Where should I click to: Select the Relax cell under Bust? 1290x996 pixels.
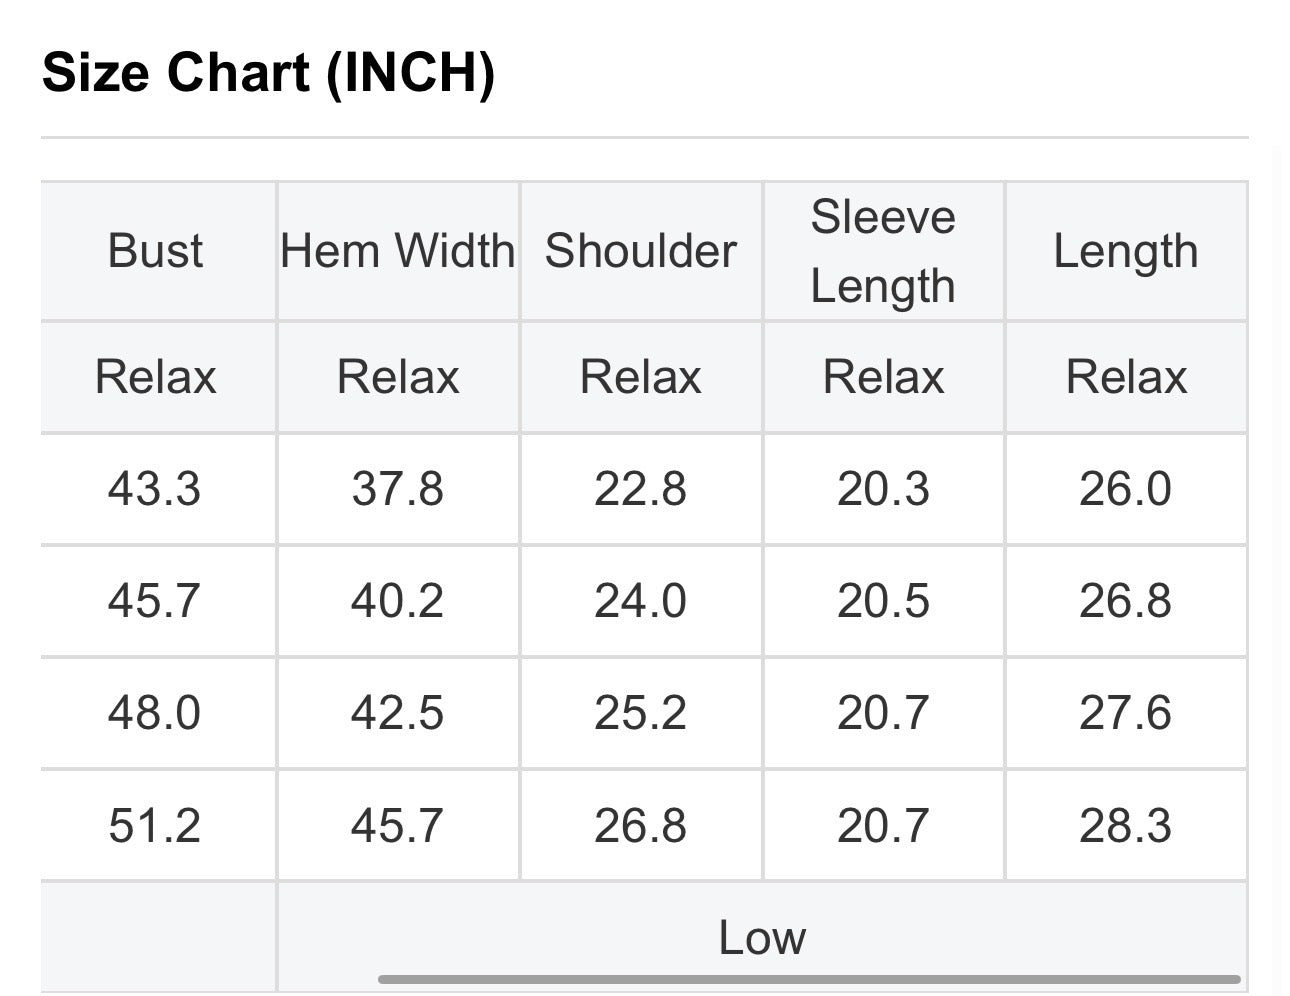point(155,377)
